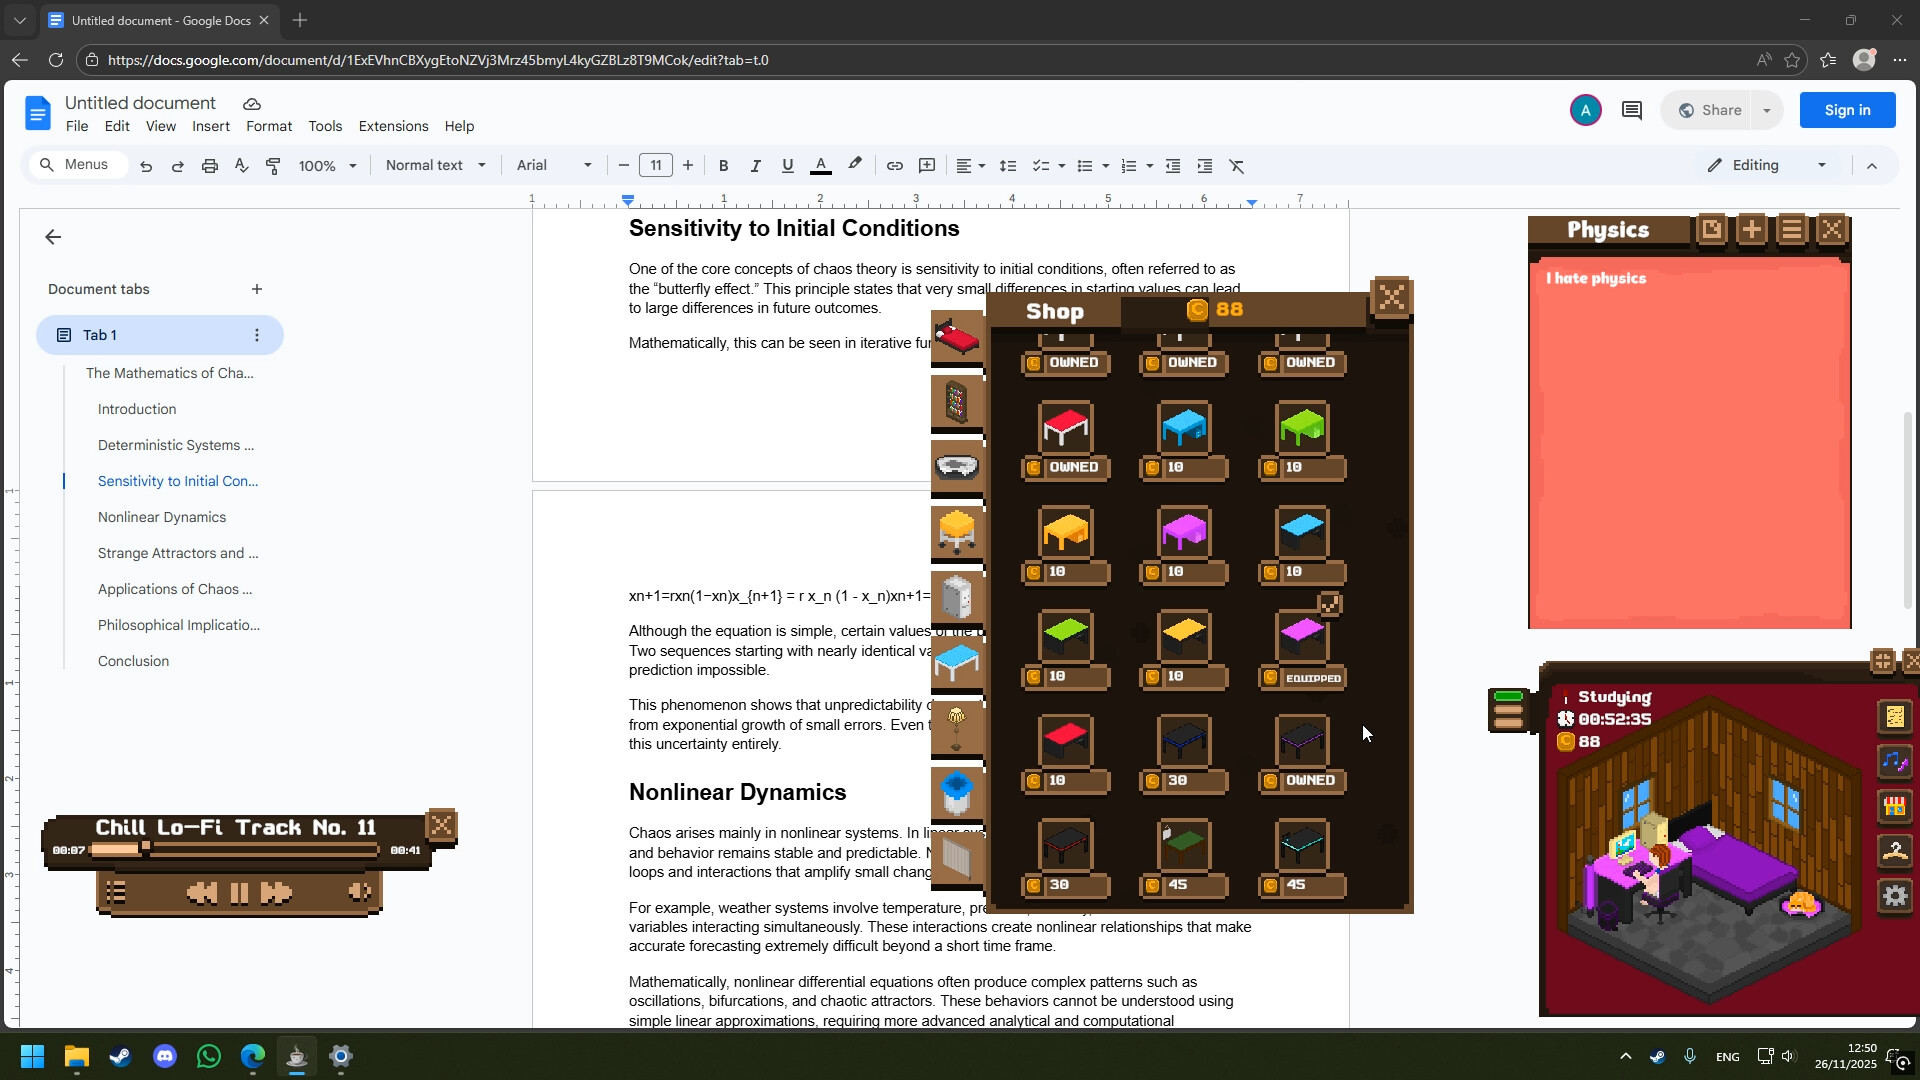
Task: Open the music panel with the note icon
Action: (1897, 761)
